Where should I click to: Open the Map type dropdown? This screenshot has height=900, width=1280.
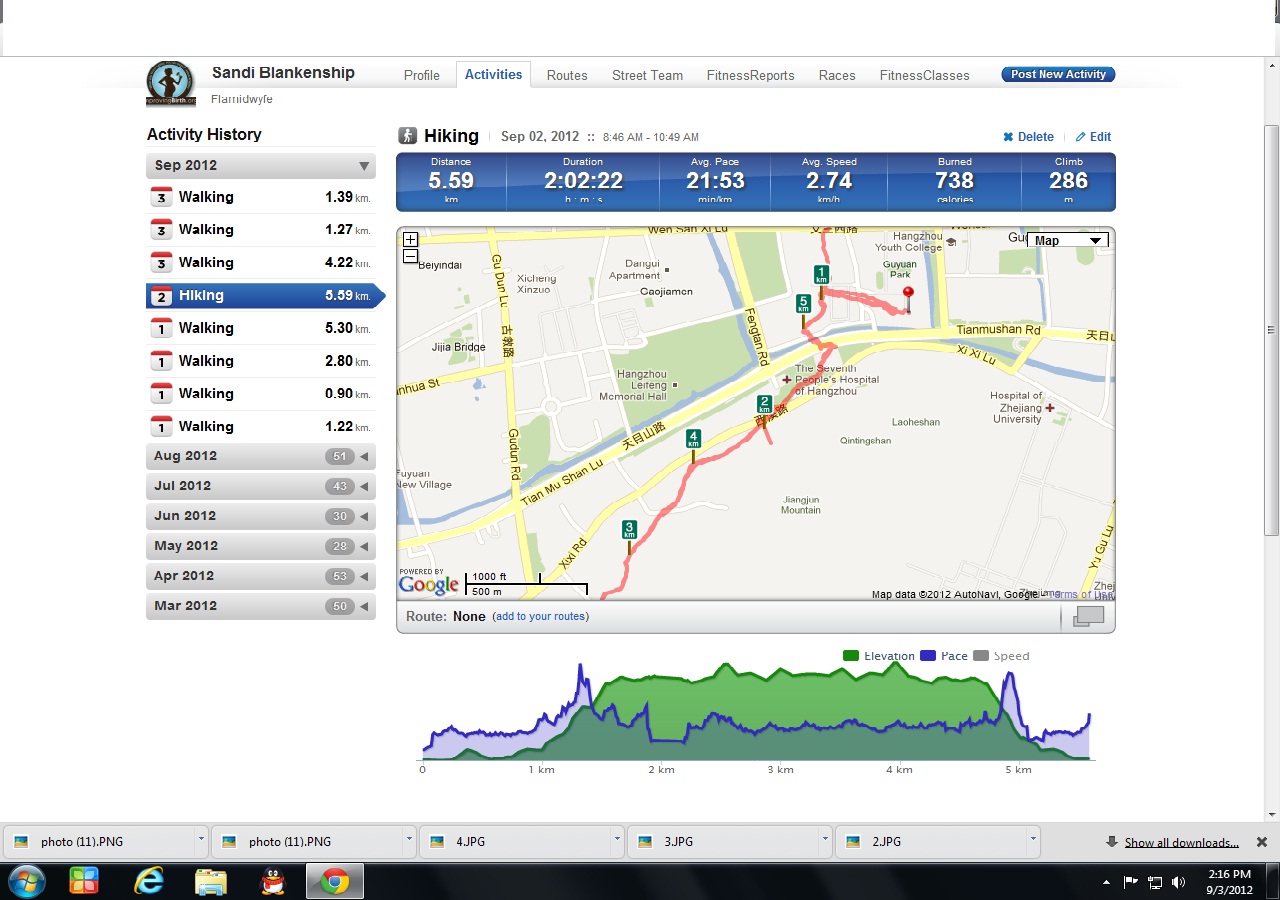[1067, 240]
